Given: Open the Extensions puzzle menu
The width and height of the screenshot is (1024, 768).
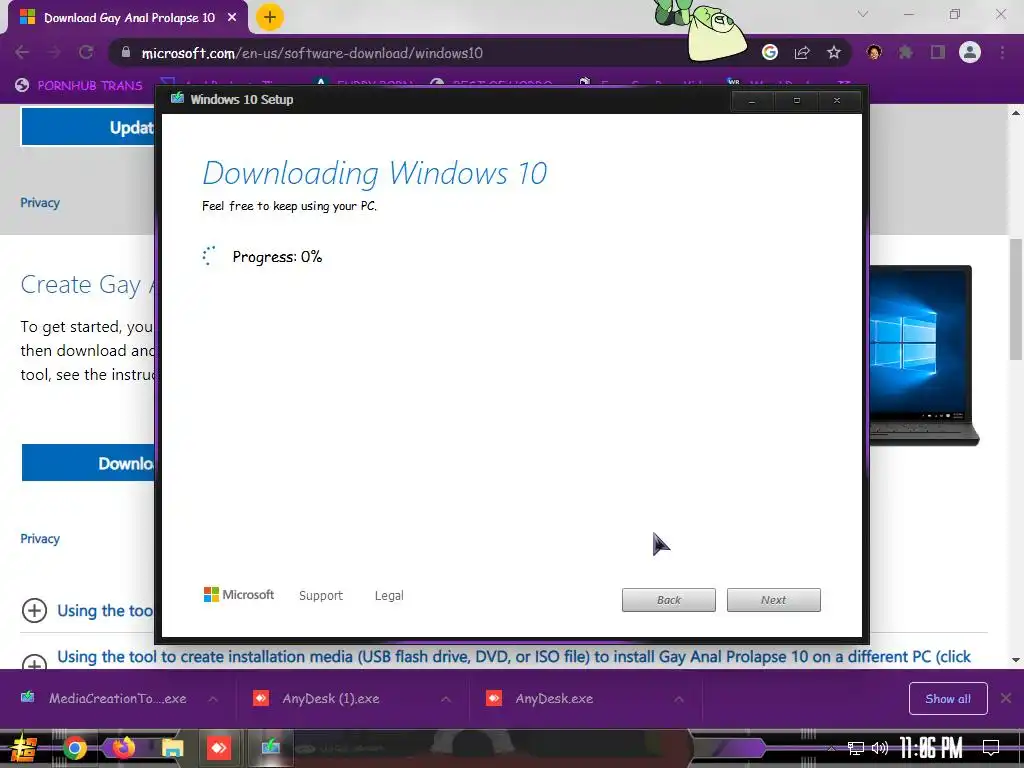Looking at the screenshot, I should pyautogui.click(x=906, y=52).
